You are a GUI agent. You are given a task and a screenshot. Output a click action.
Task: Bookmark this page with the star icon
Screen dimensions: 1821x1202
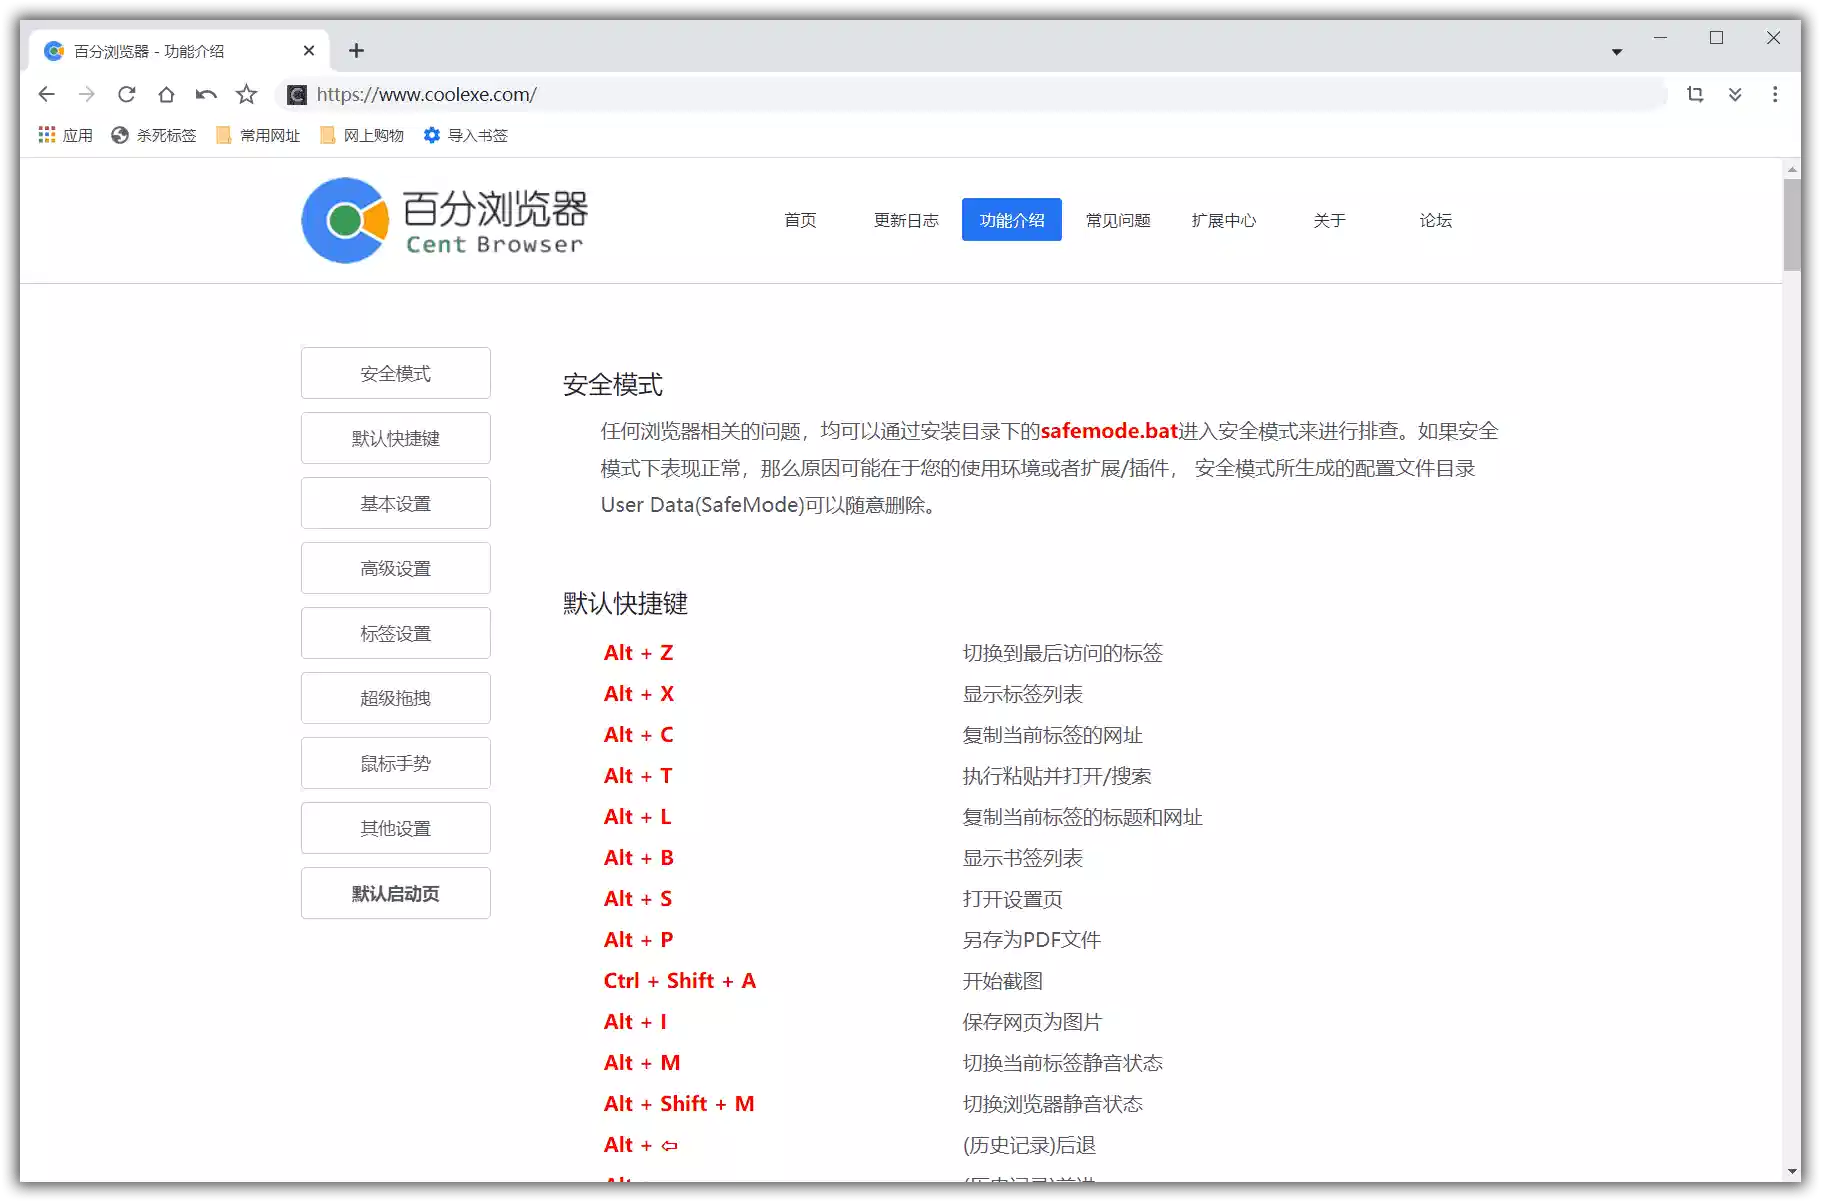pyautogui.click(x=246, y=94)
